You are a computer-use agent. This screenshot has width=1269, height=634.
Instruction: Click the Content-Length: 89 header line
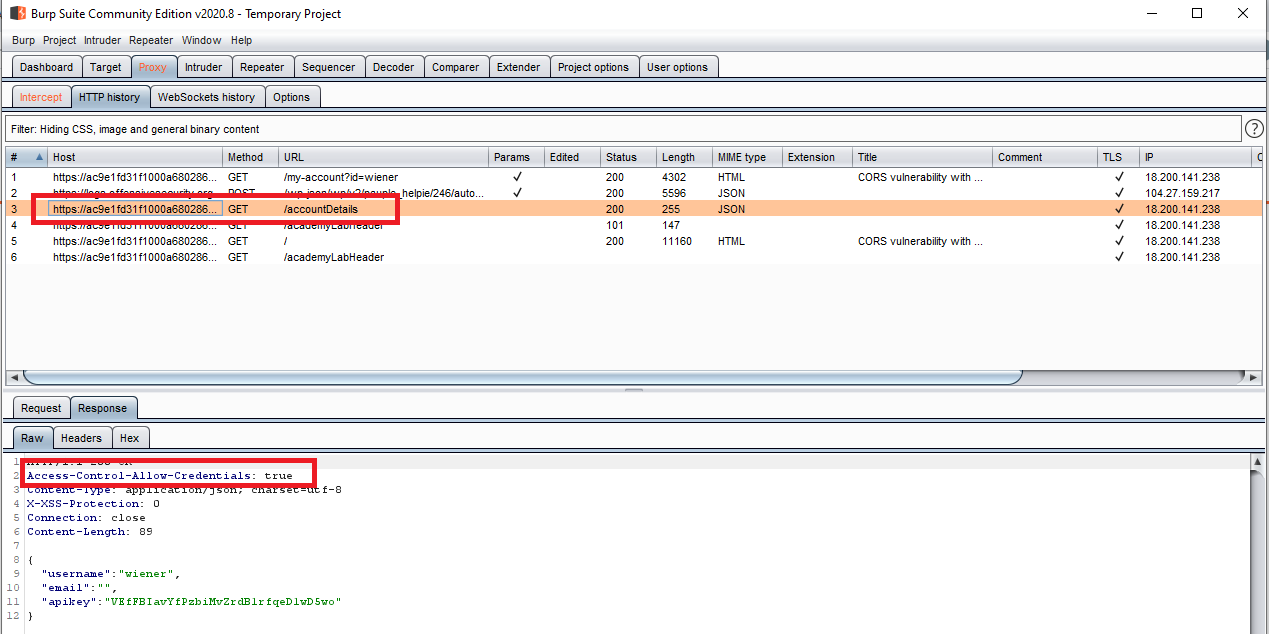coord(90,532)
